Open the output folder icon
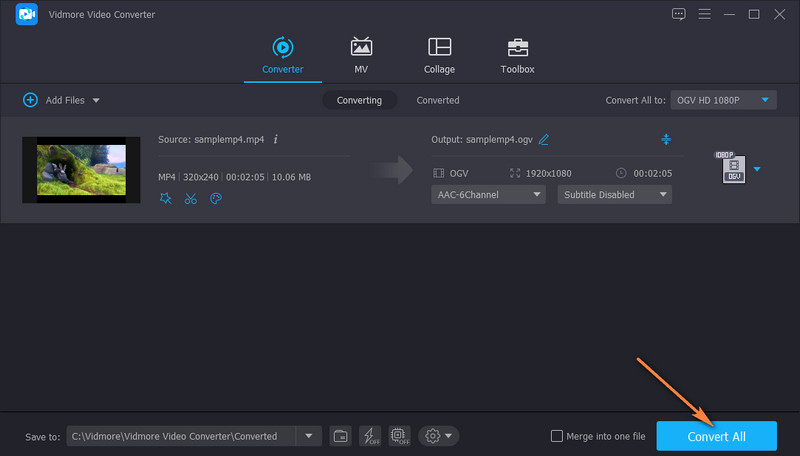Screen dimensions: 800x456 click(x=340, y=436)
